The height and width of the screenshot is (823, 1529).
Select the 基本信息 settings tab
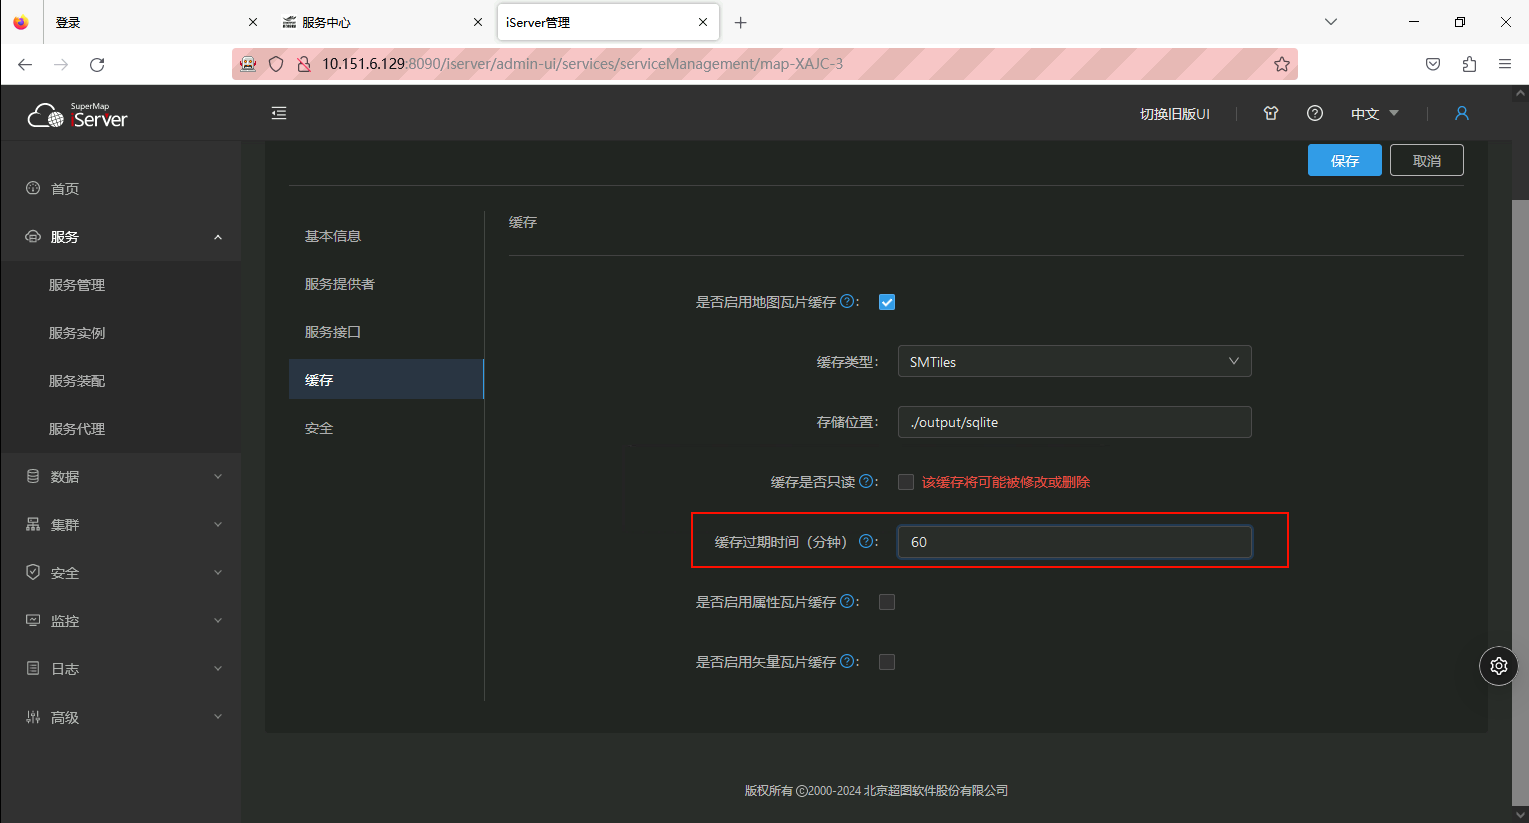click(x=386, y=236)
